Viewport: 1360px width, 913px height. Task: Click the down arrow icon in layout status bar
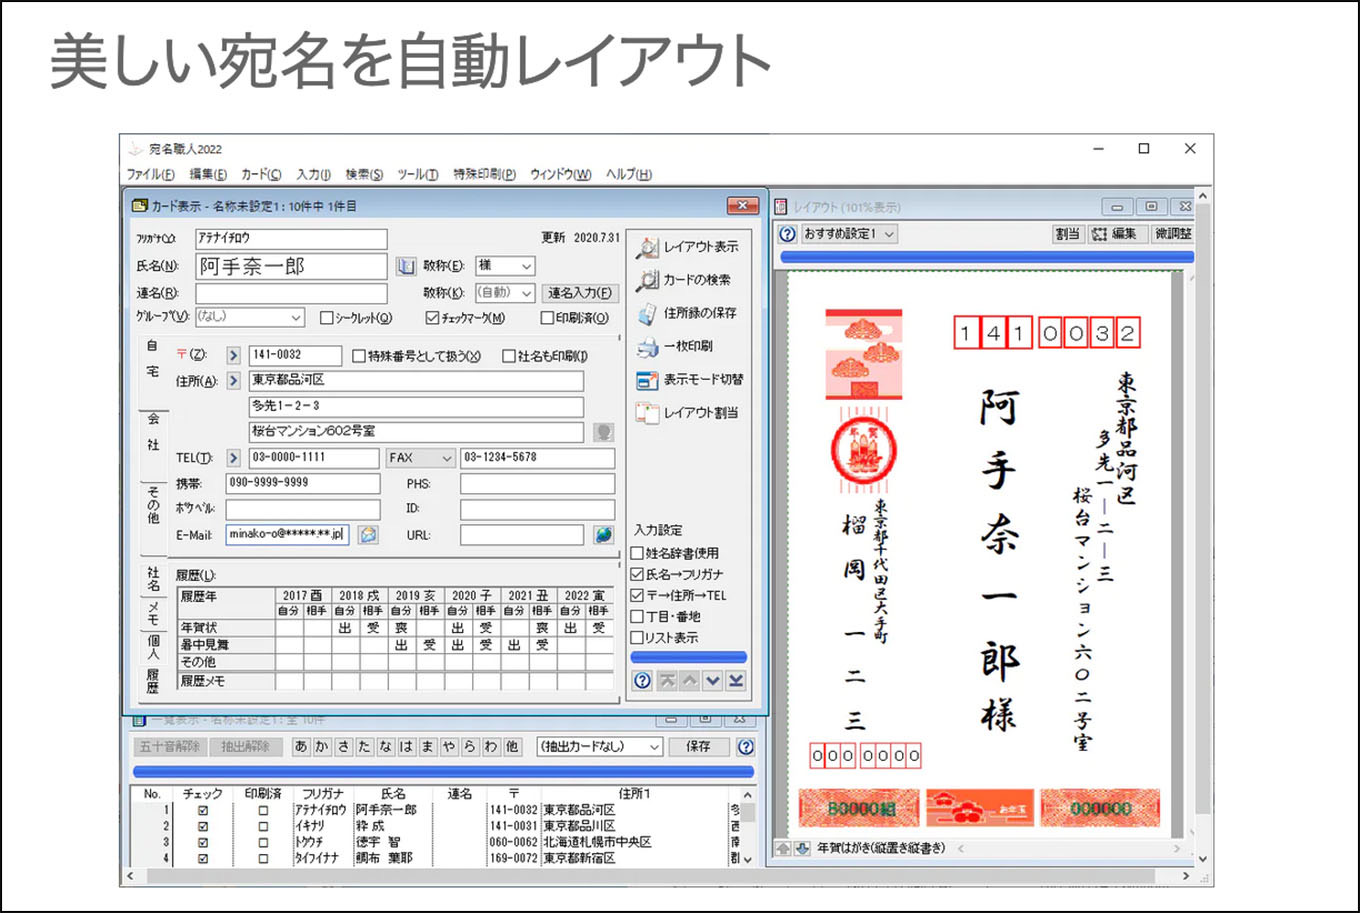802,849
